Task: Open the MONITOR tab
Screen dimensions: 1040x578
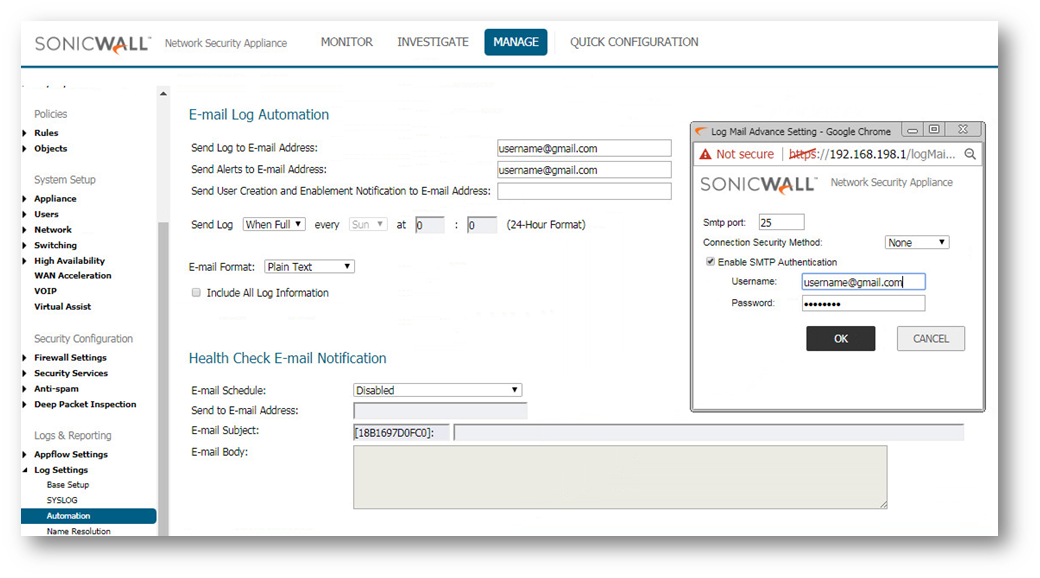Action: (346, 42)
